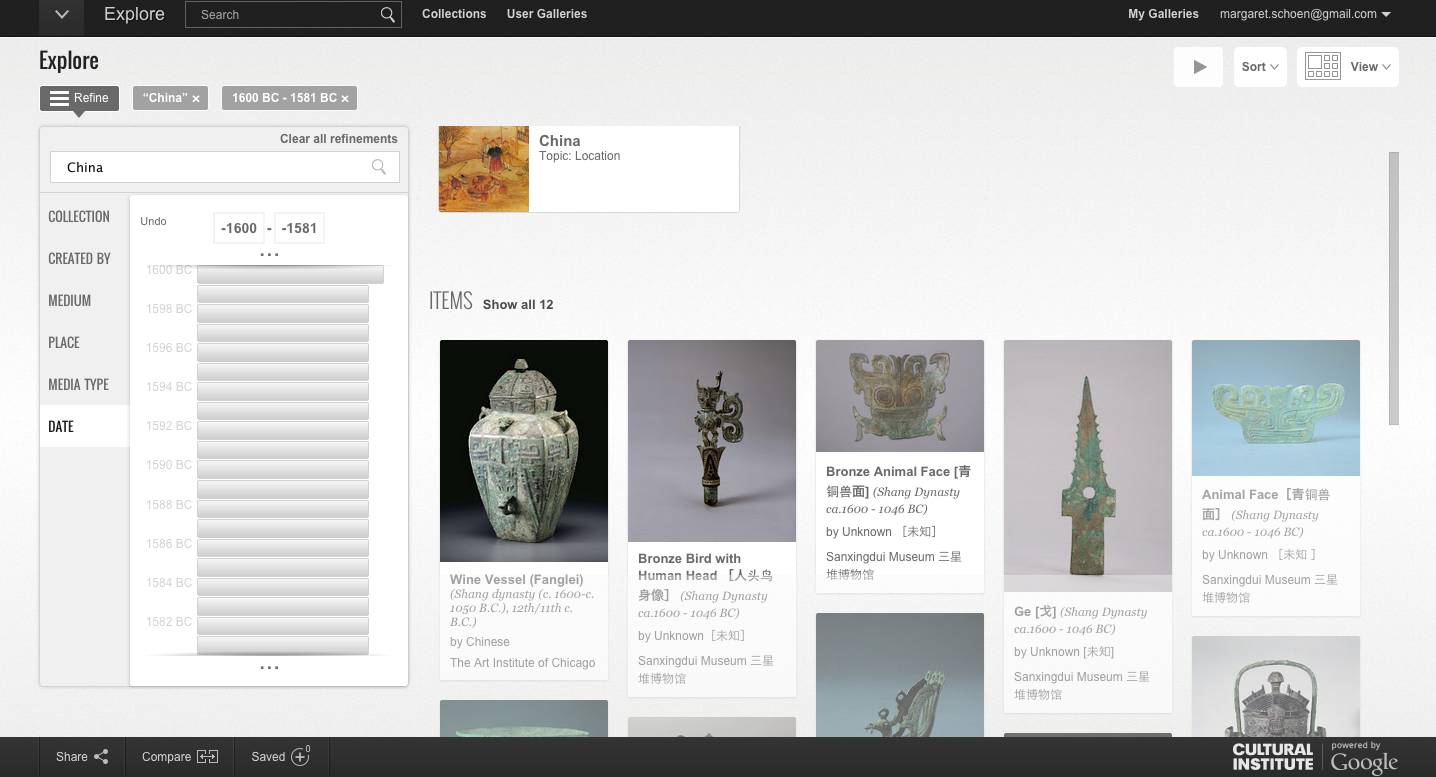Open Saved items in bottom bar

pyautogui.click(x=281, y=757)
